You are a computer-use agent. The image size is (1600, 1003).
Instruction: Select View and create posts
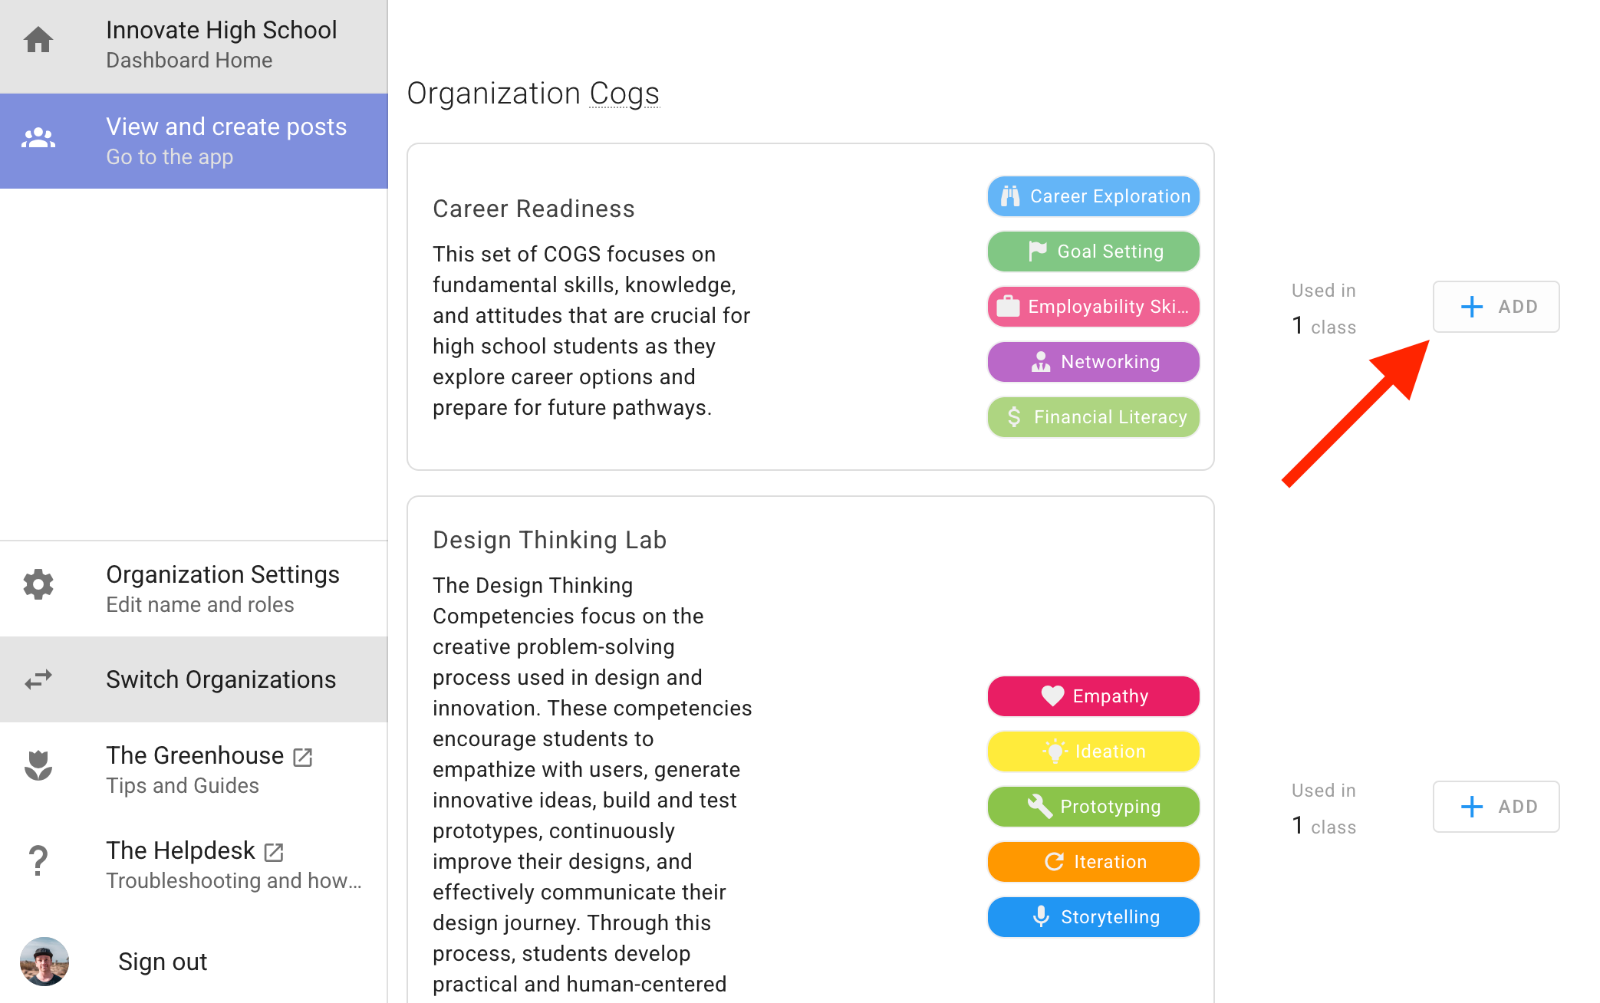(x=226, y=141)
